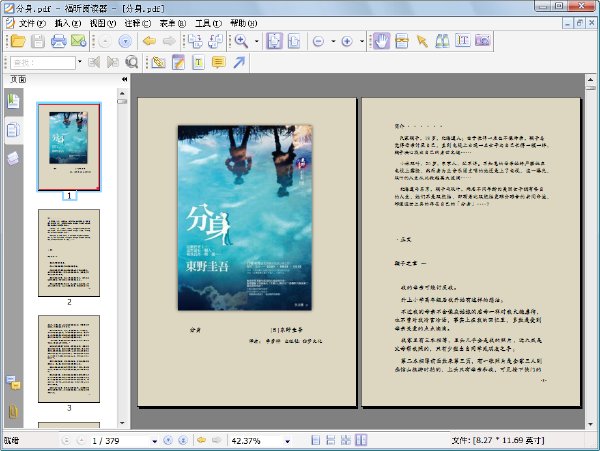This screenshot has width=600, height=451.
Task: Click the rotate pages left icon
Action: coord(195,41)
